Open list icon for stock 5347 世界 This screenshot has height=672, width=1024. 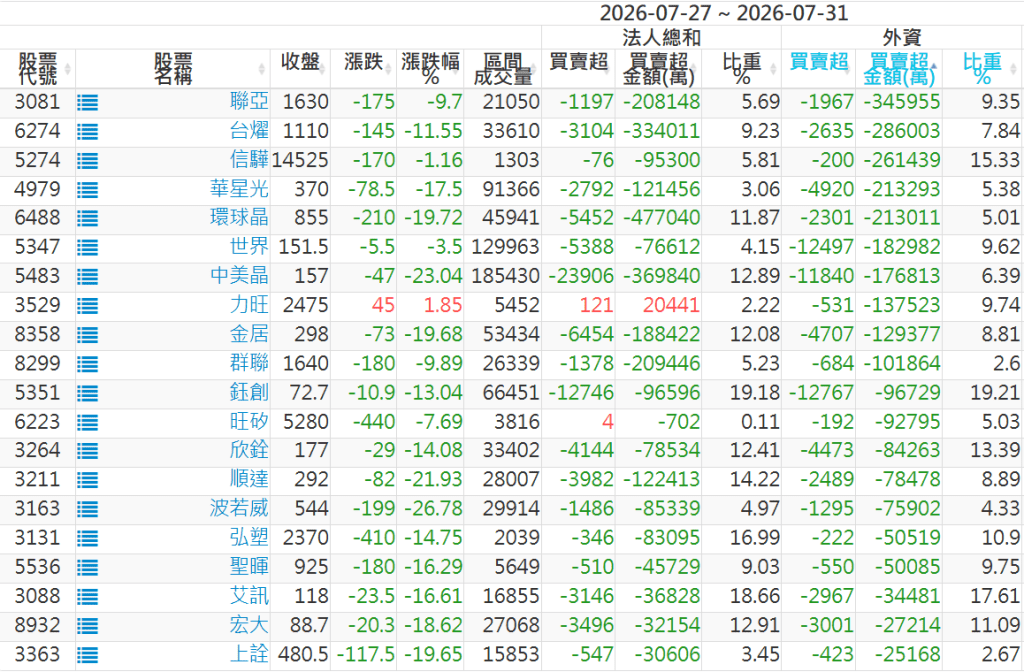click(x=88, y=248)
